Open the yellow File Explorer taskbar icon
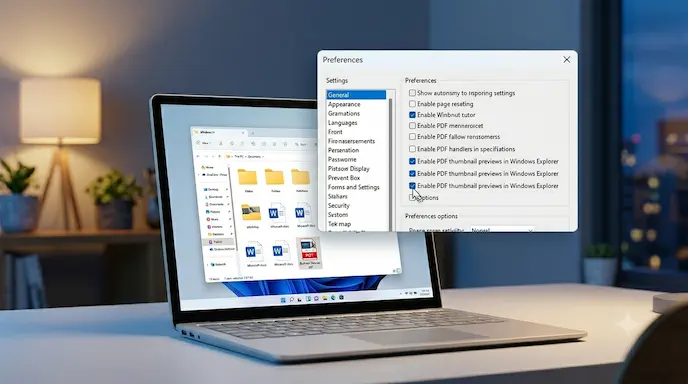The image size is (688, 384). pos(325,298)
